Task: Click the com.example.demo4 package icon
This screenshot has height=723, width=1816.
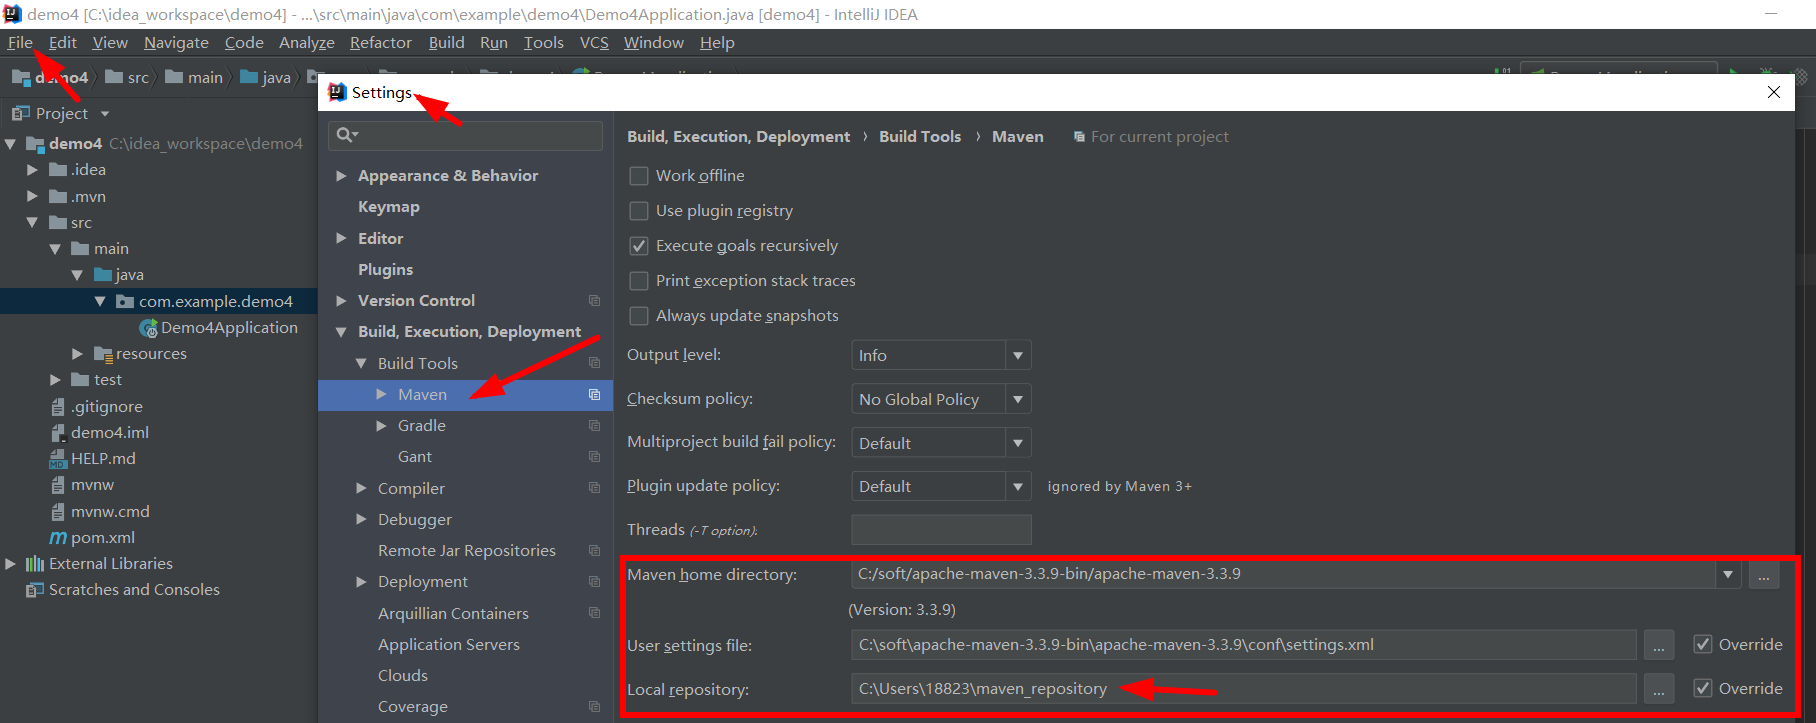Action: tap(124, 301)
